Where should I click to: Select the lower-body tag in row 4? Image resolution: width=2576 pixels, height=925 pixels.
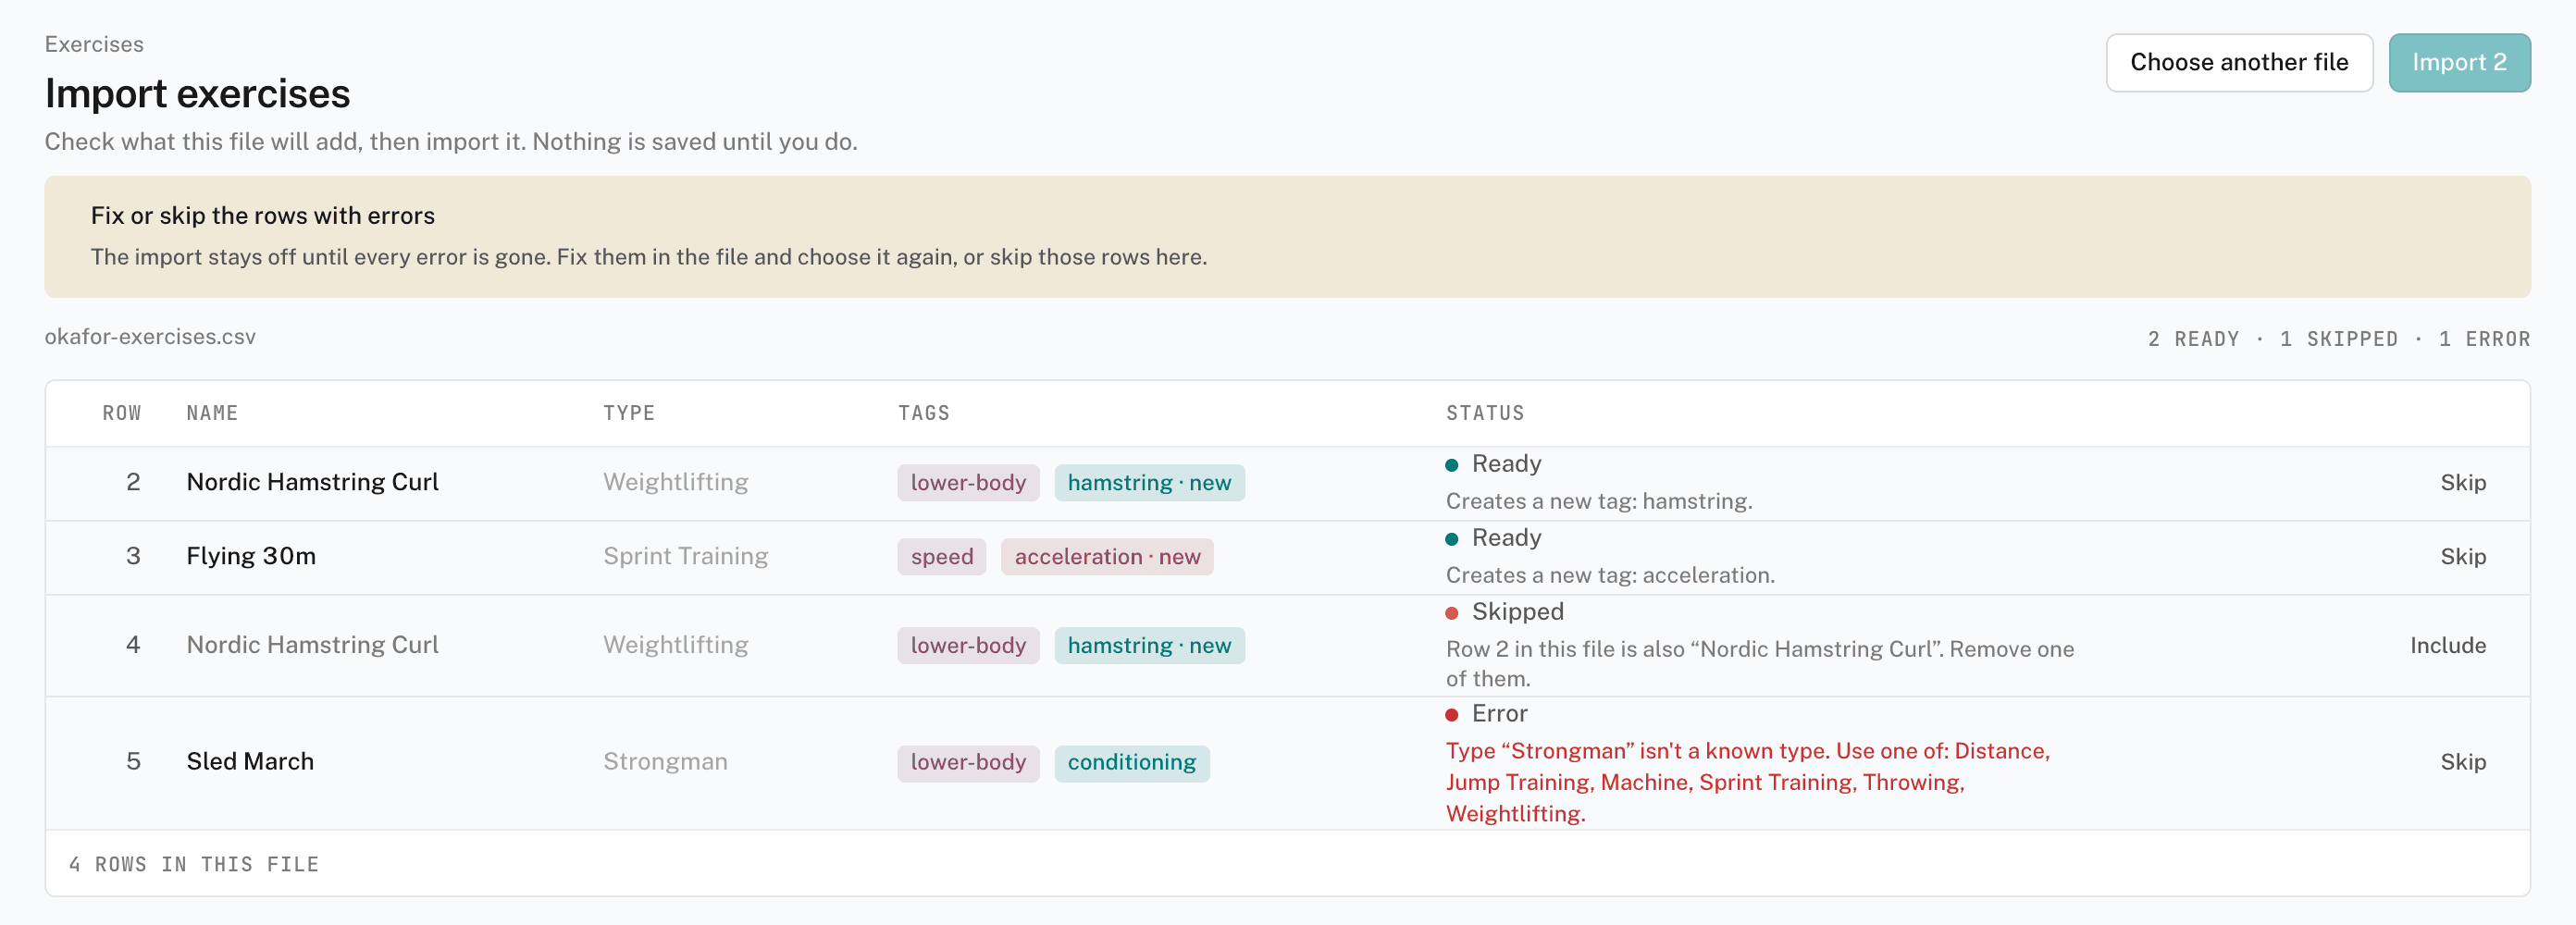pos(968,646)
